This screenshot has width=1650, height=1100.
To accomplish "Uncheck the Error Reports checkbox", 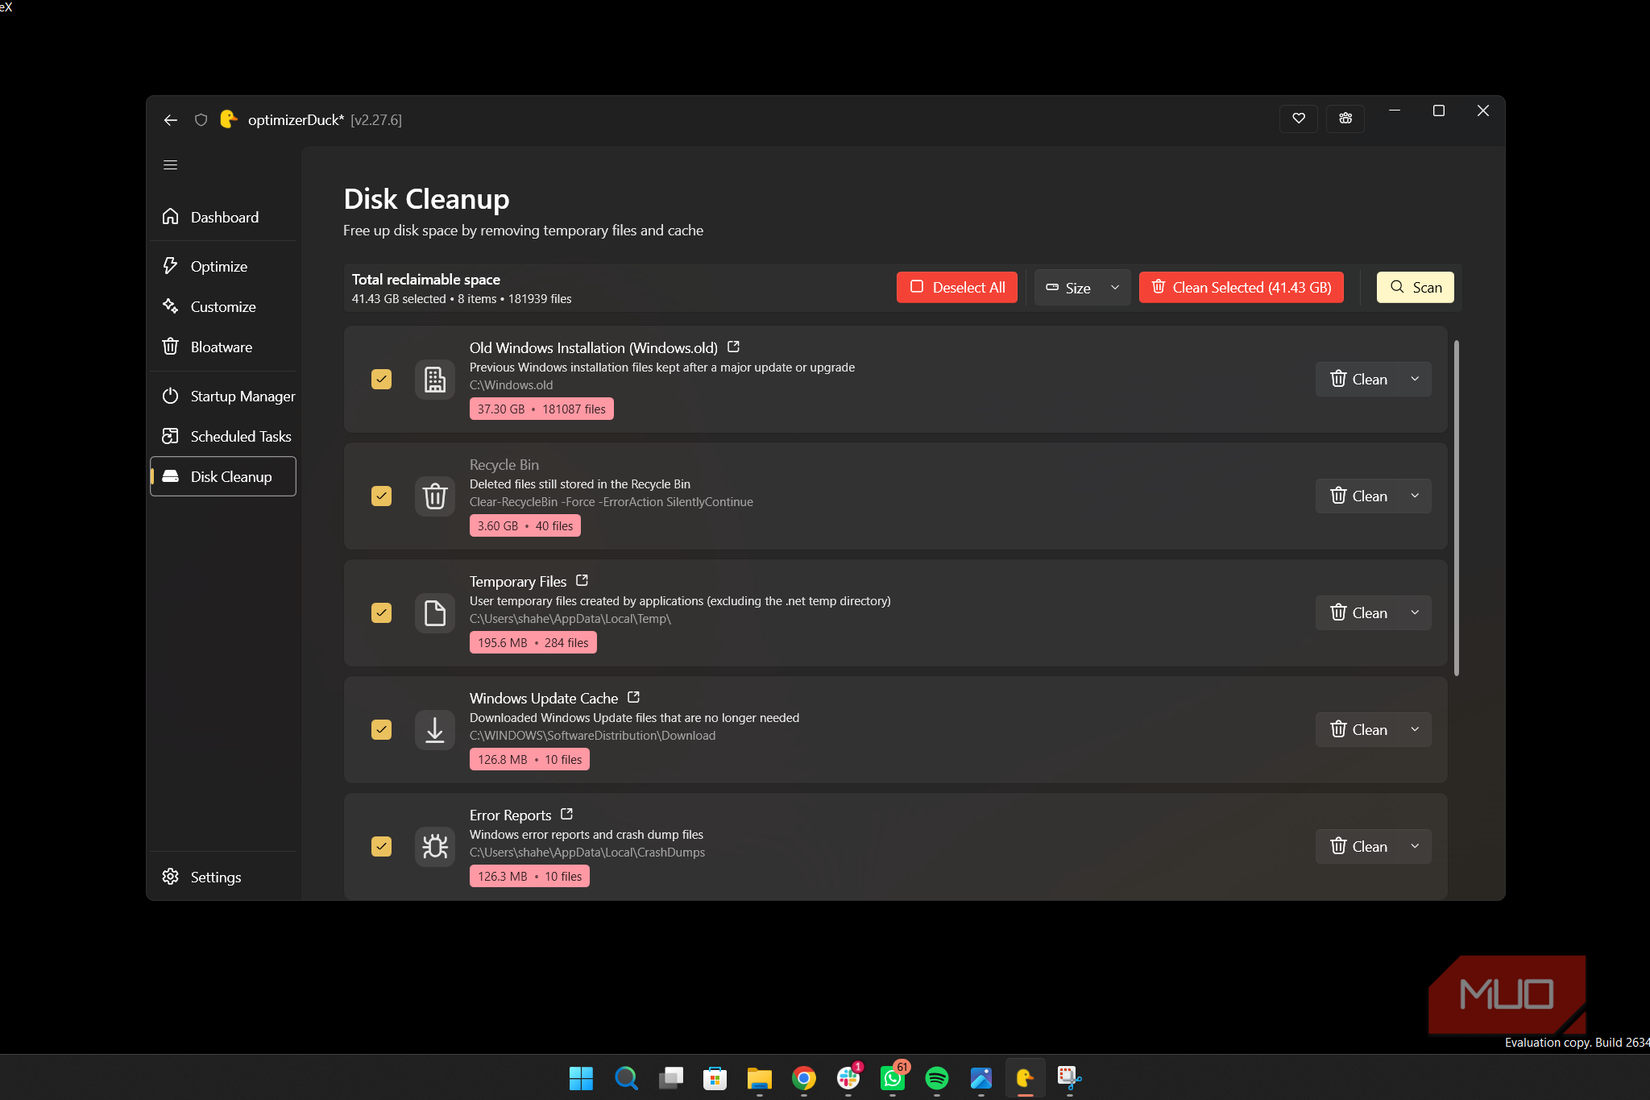I will [381, 846].
